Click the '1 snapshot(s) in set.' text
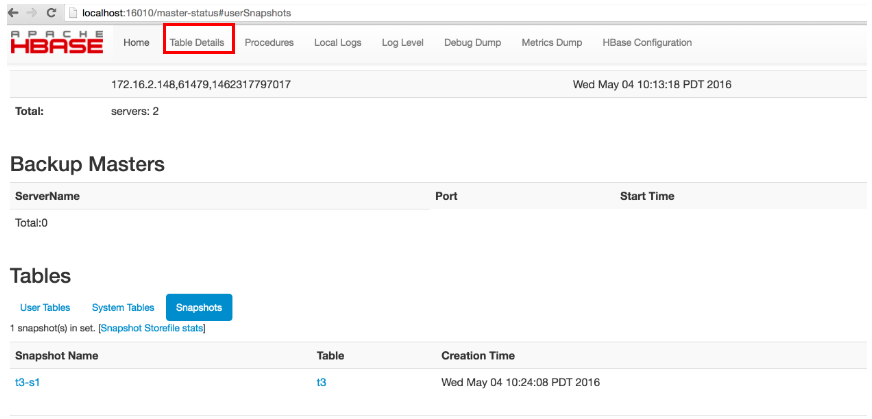 tap(53, 328)
